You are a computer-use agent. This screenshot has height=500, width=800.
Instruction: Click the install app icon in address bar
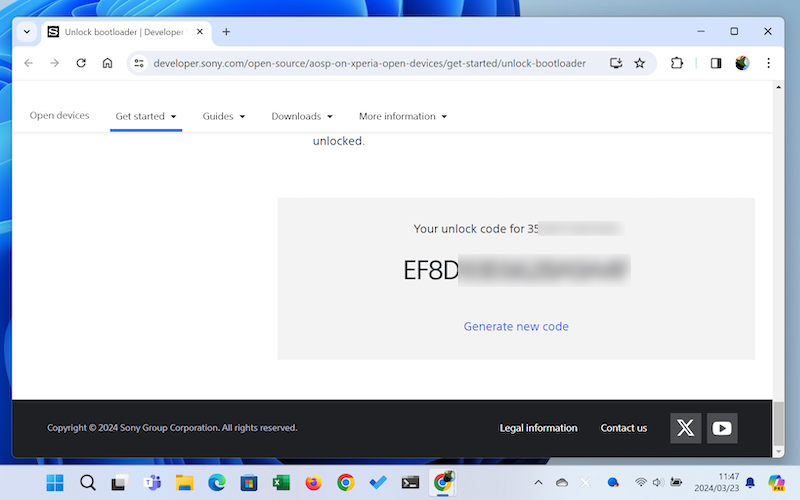point(616,63)
